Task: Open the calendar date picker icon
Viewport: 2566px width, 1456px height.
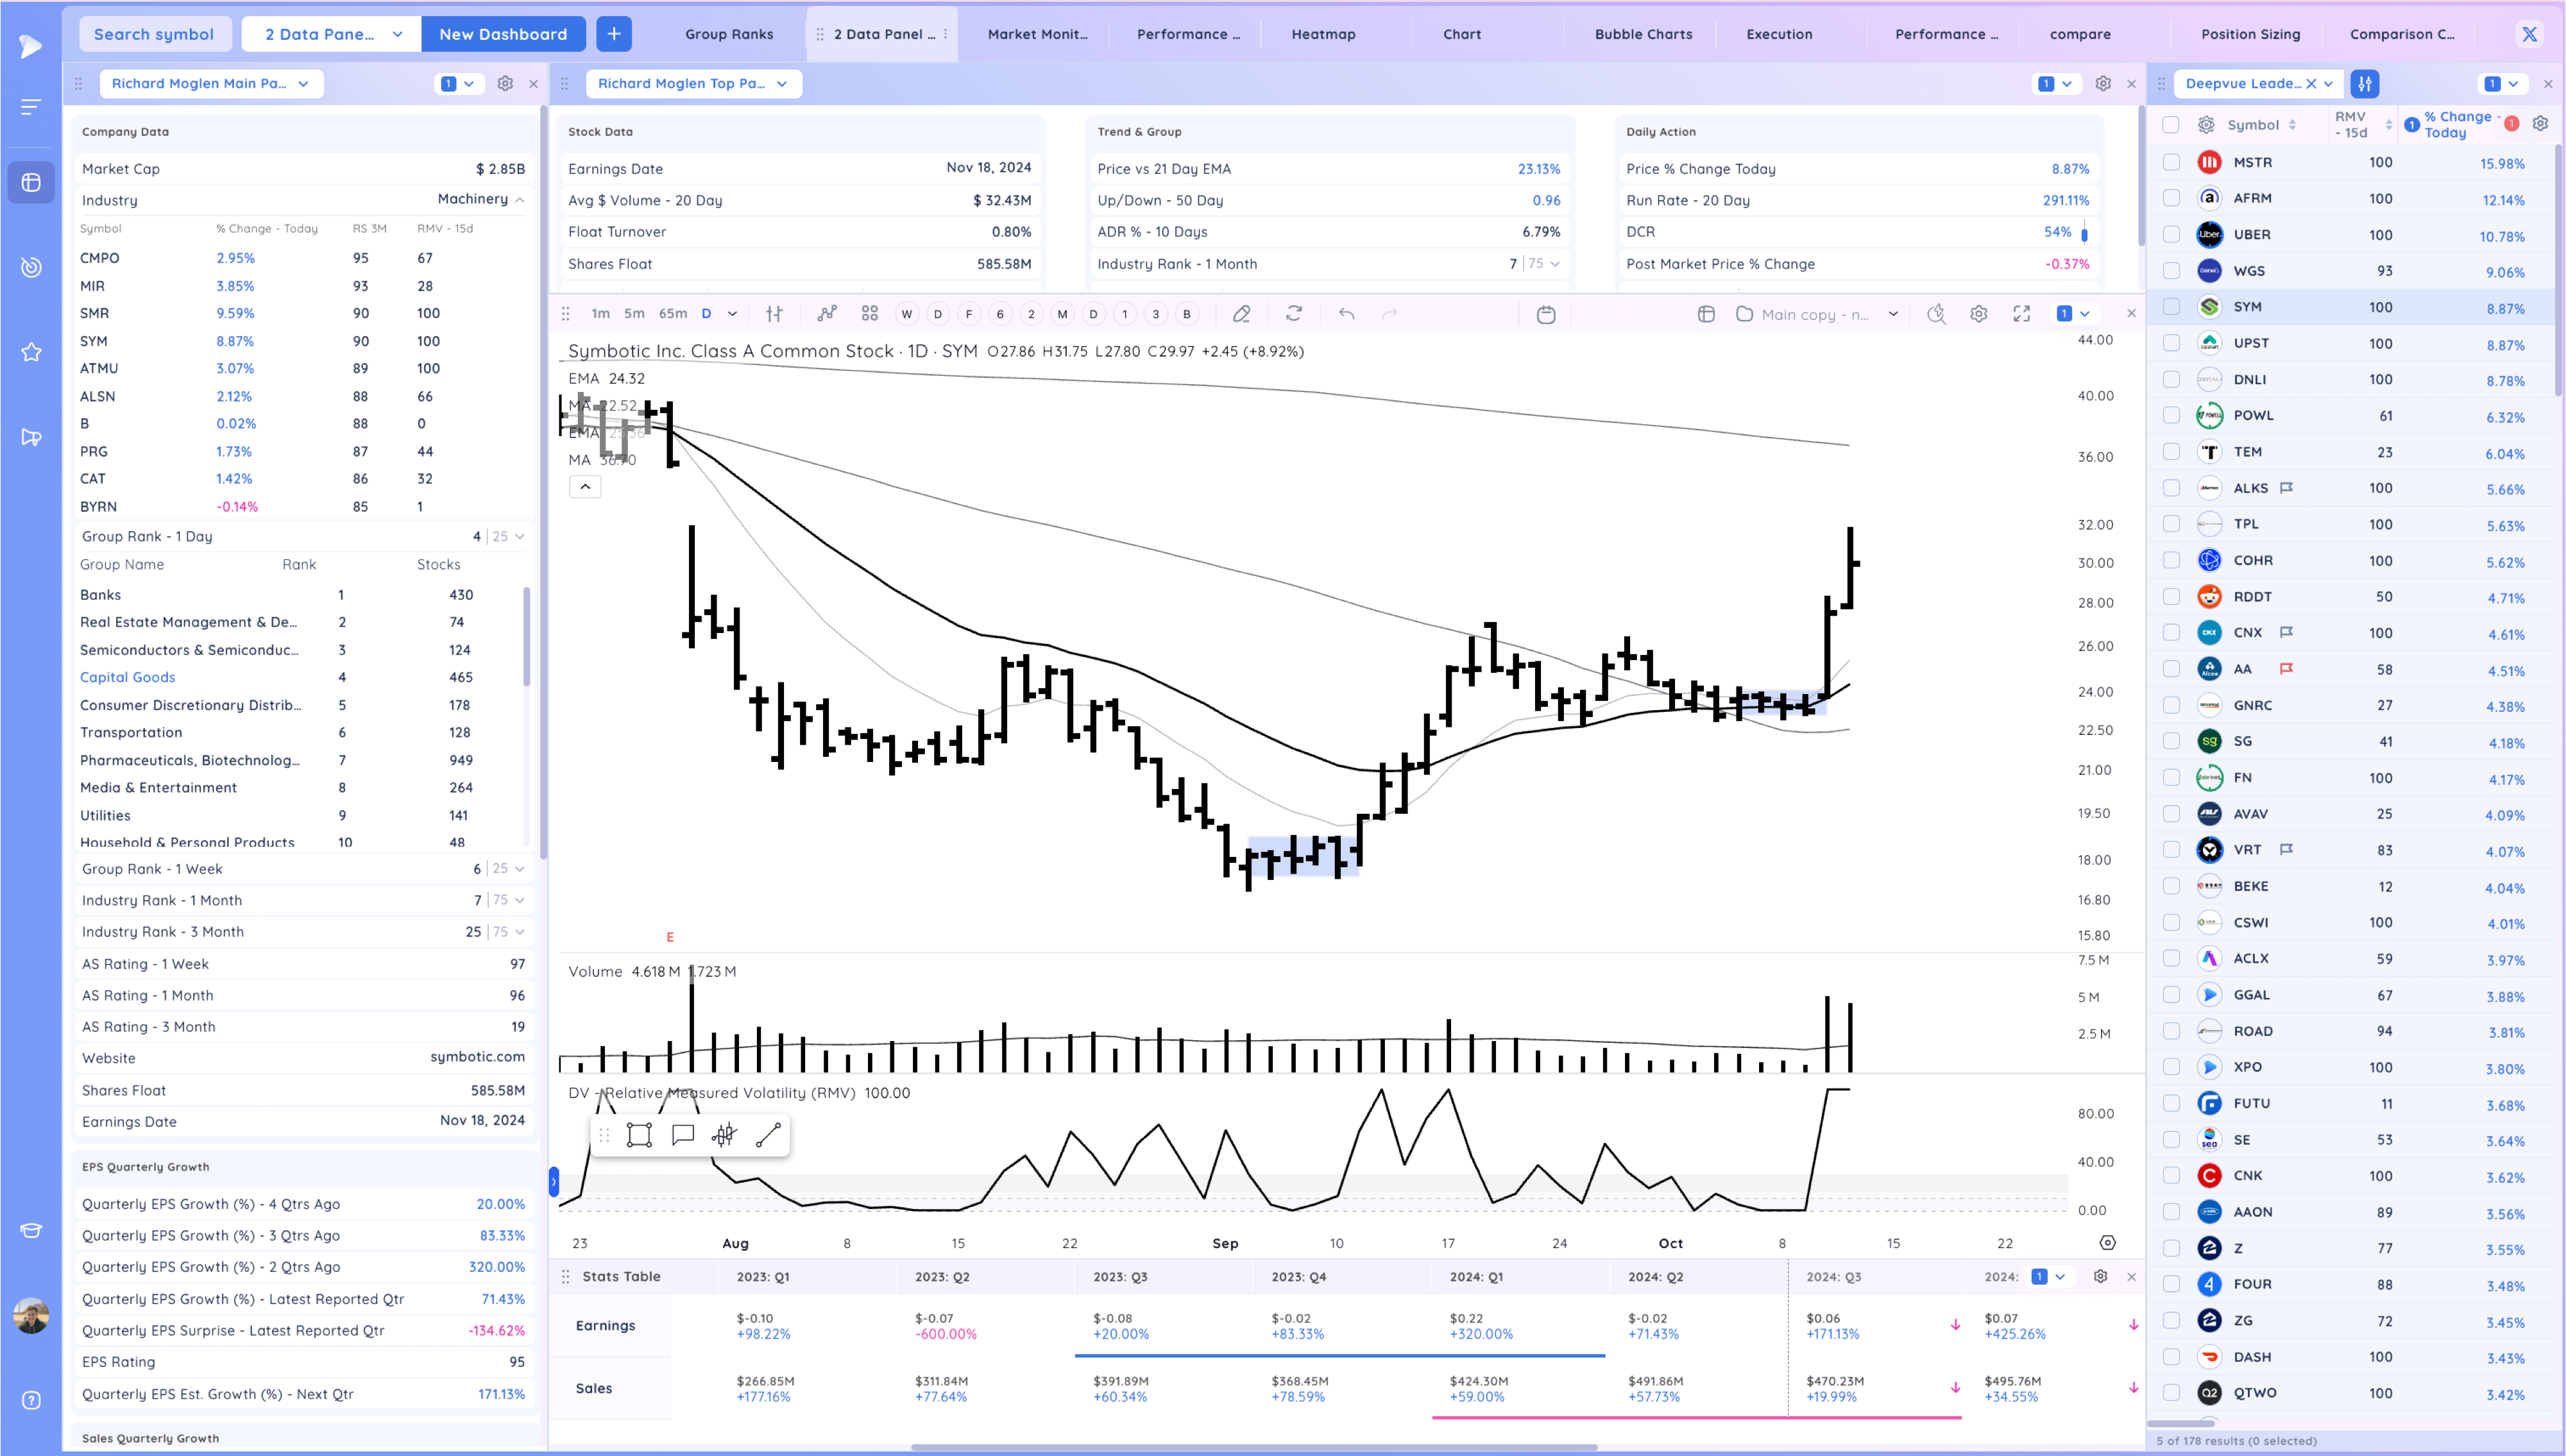Action: click(x=1545, y=315)
